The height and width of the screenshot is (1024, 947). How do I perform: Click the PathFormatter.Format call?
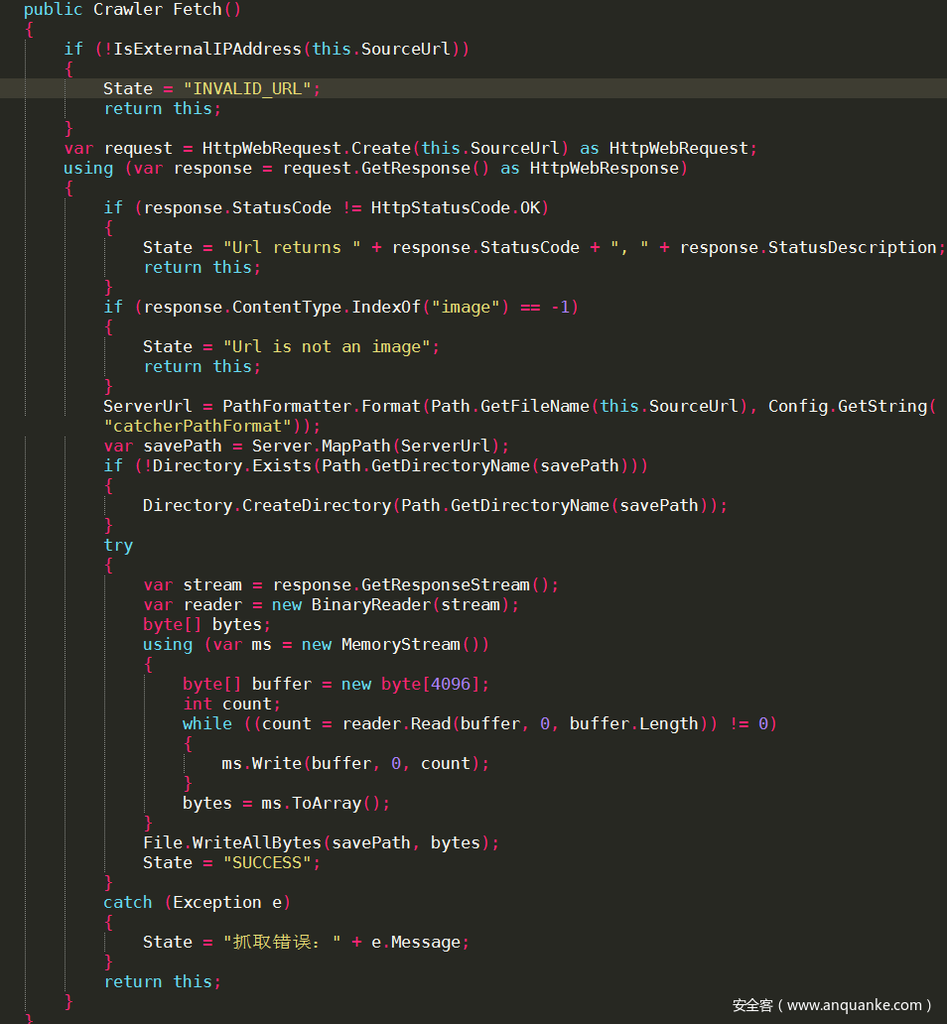(320, 406)
